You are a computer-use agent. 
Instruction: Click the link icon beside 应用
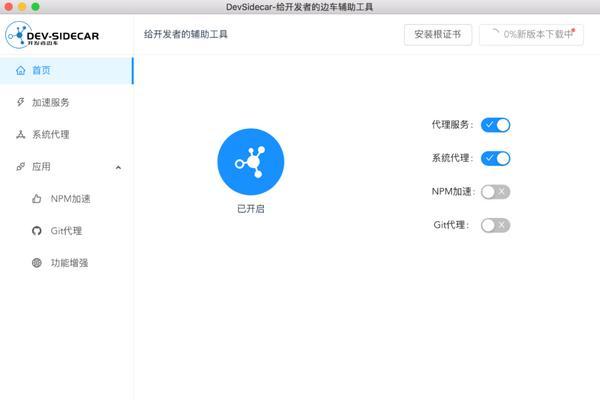click(21, 167)
